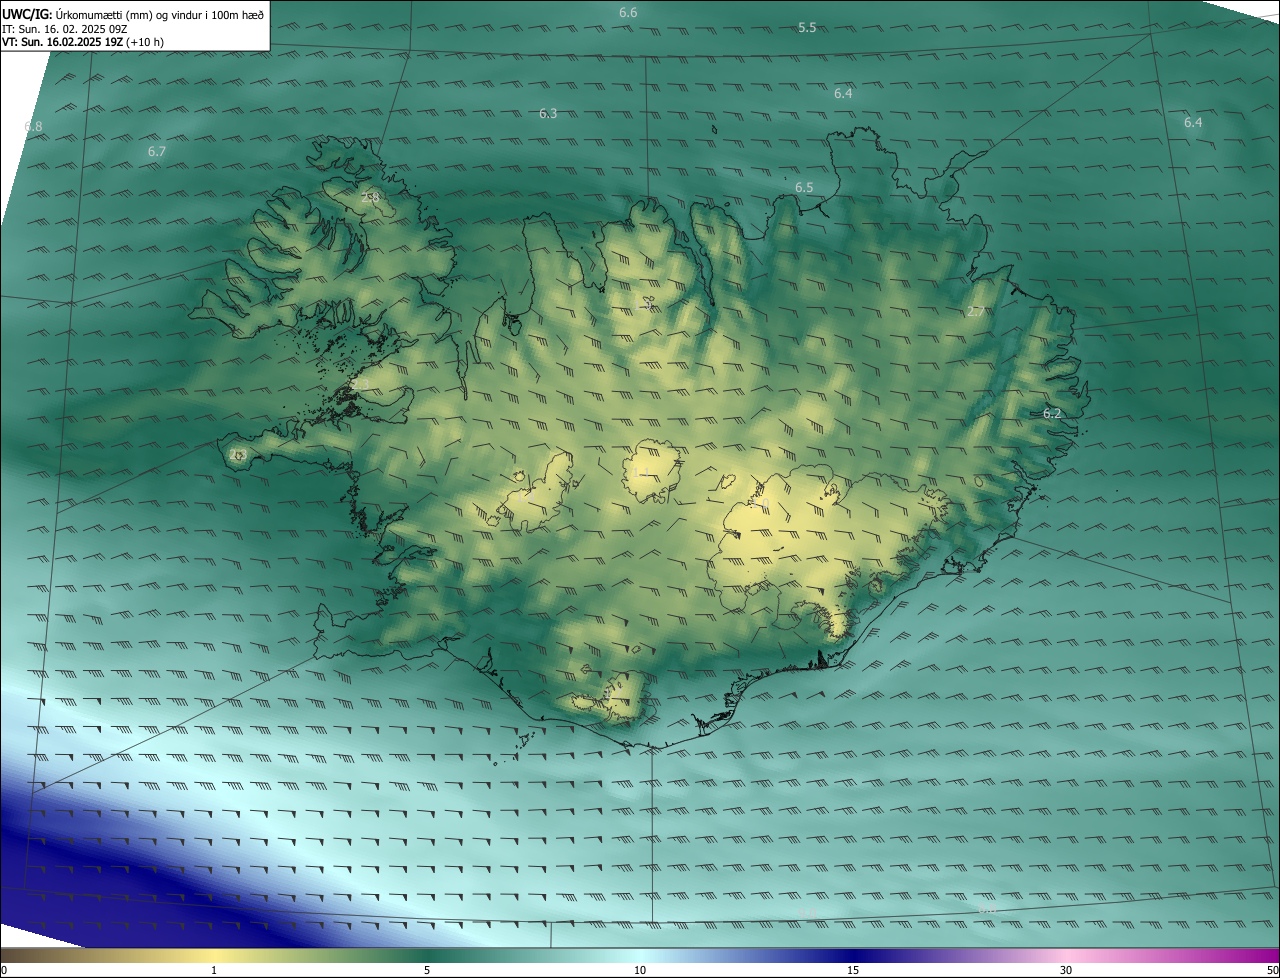Pick the pale cyan colour above the 10 tick

point(640,956)
